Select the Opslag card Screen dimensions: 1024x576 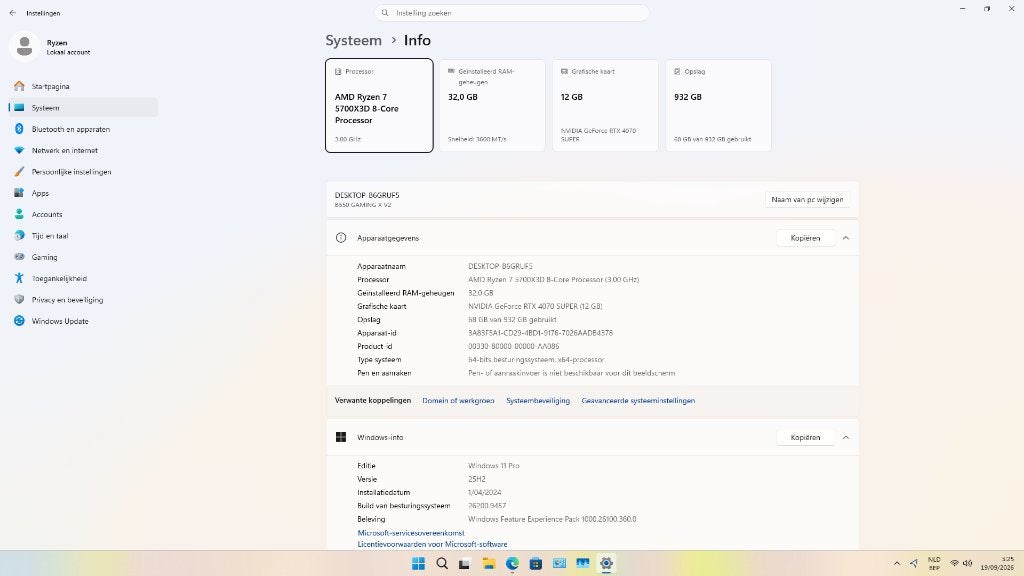click(x=718, y=106)
